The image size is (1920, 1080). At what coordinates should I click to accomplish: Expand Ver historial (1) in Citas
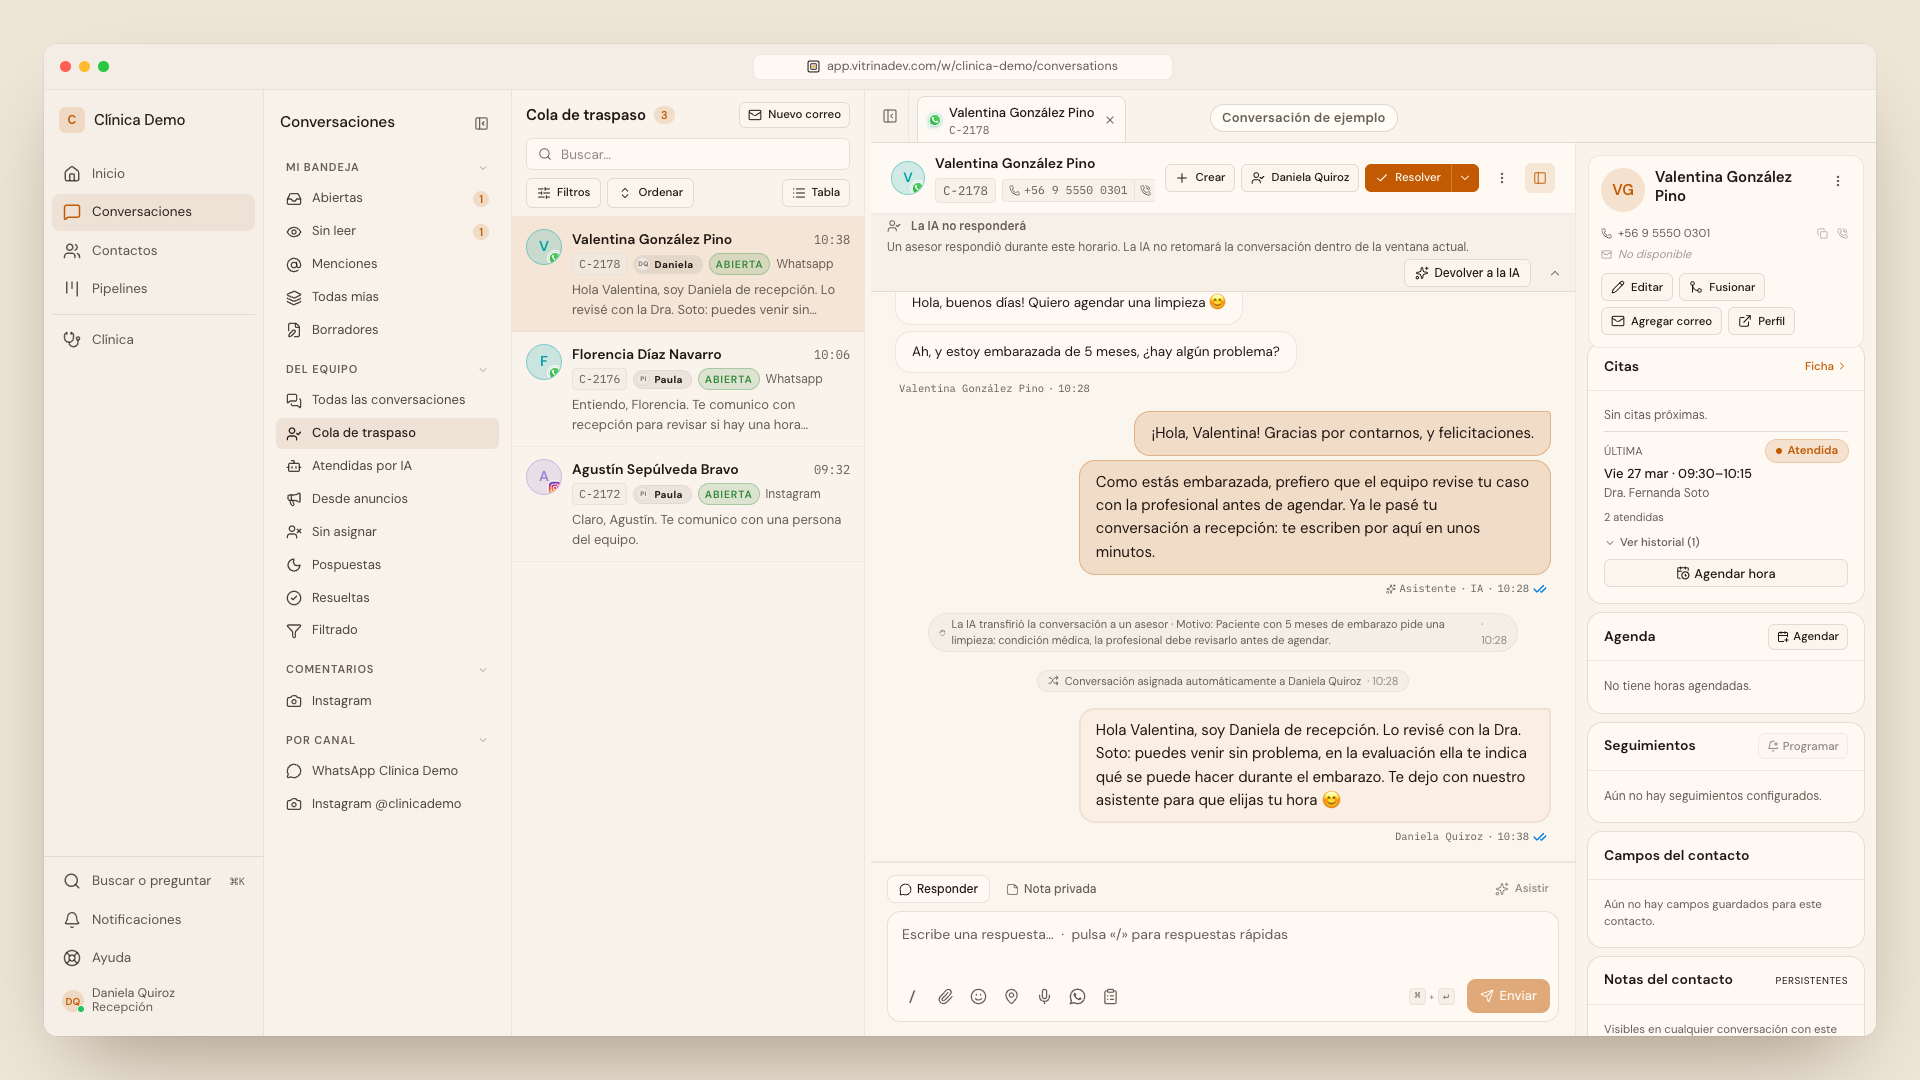click(x=1652, y=542)
